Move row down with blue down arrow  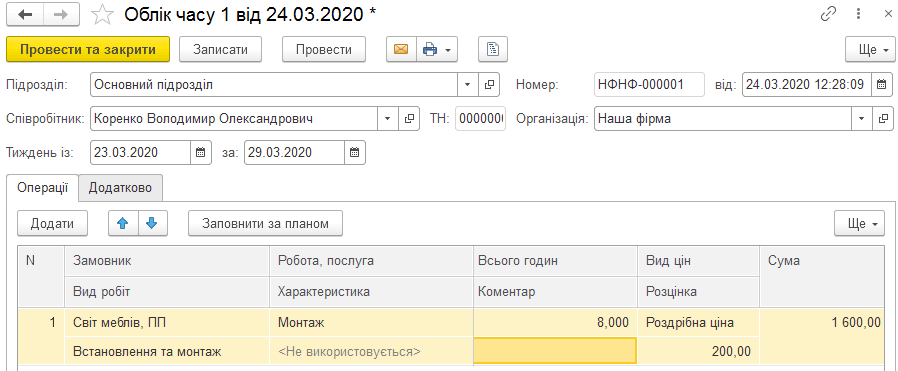(x=152, y=223)
